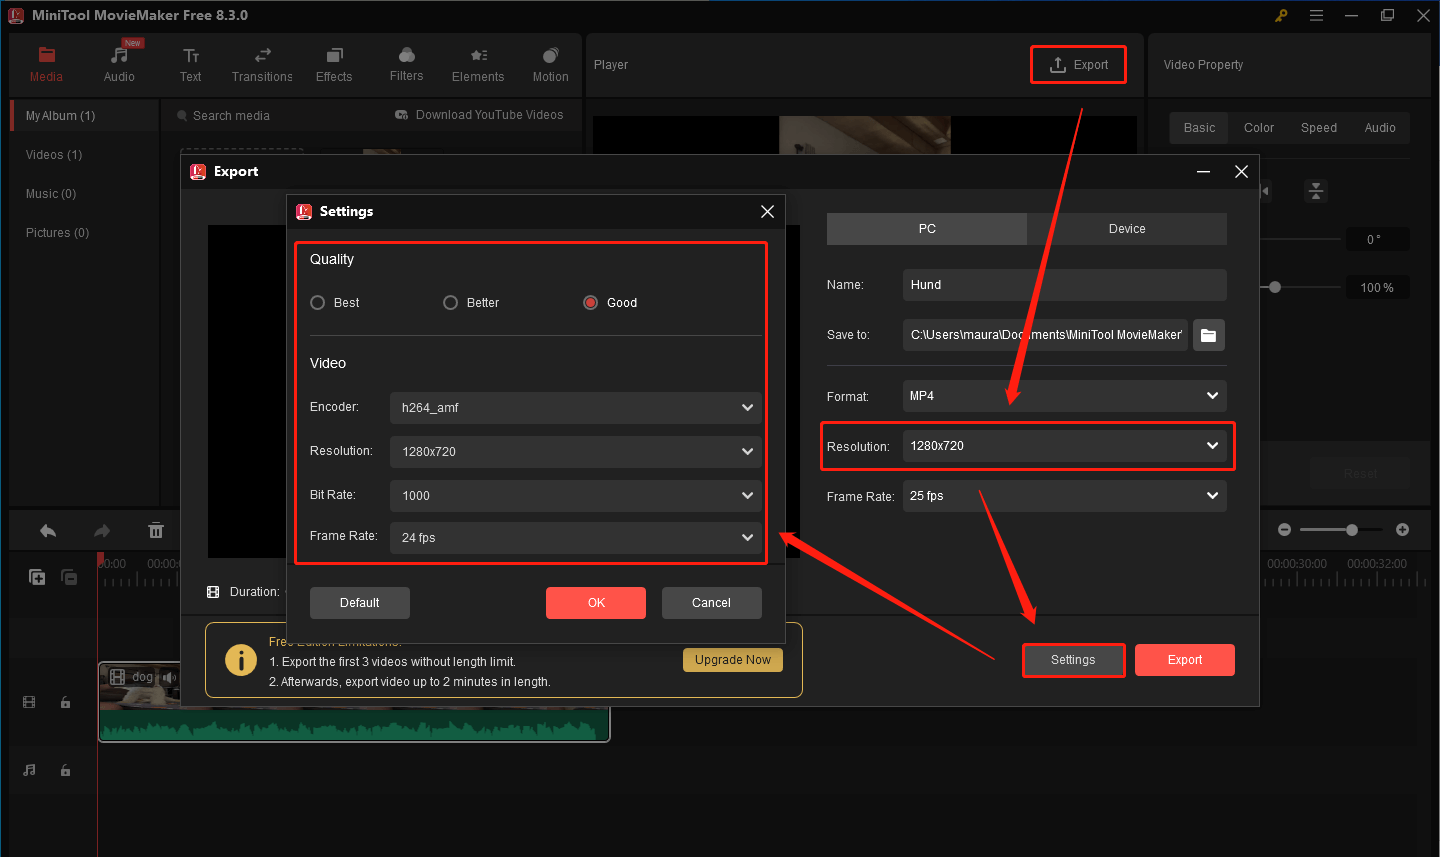Viewport: 1440px width, 857px height.
Task: Click the remove track icon beside add track
Action: click(x=70, y=577)
